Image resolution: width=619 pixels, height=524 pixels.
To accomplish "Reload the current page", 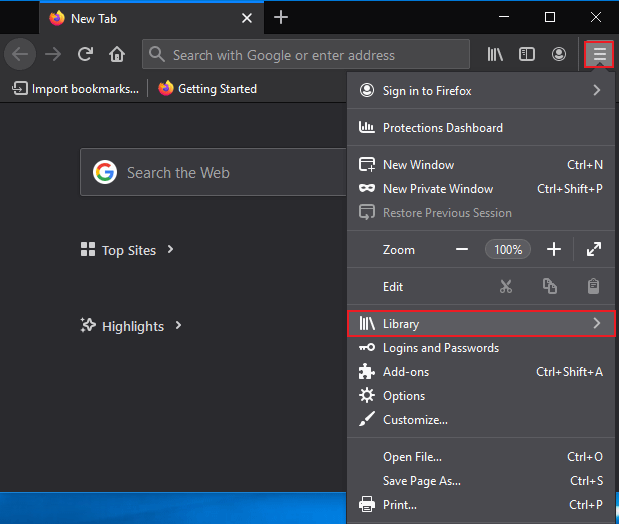I will (85, 54).
